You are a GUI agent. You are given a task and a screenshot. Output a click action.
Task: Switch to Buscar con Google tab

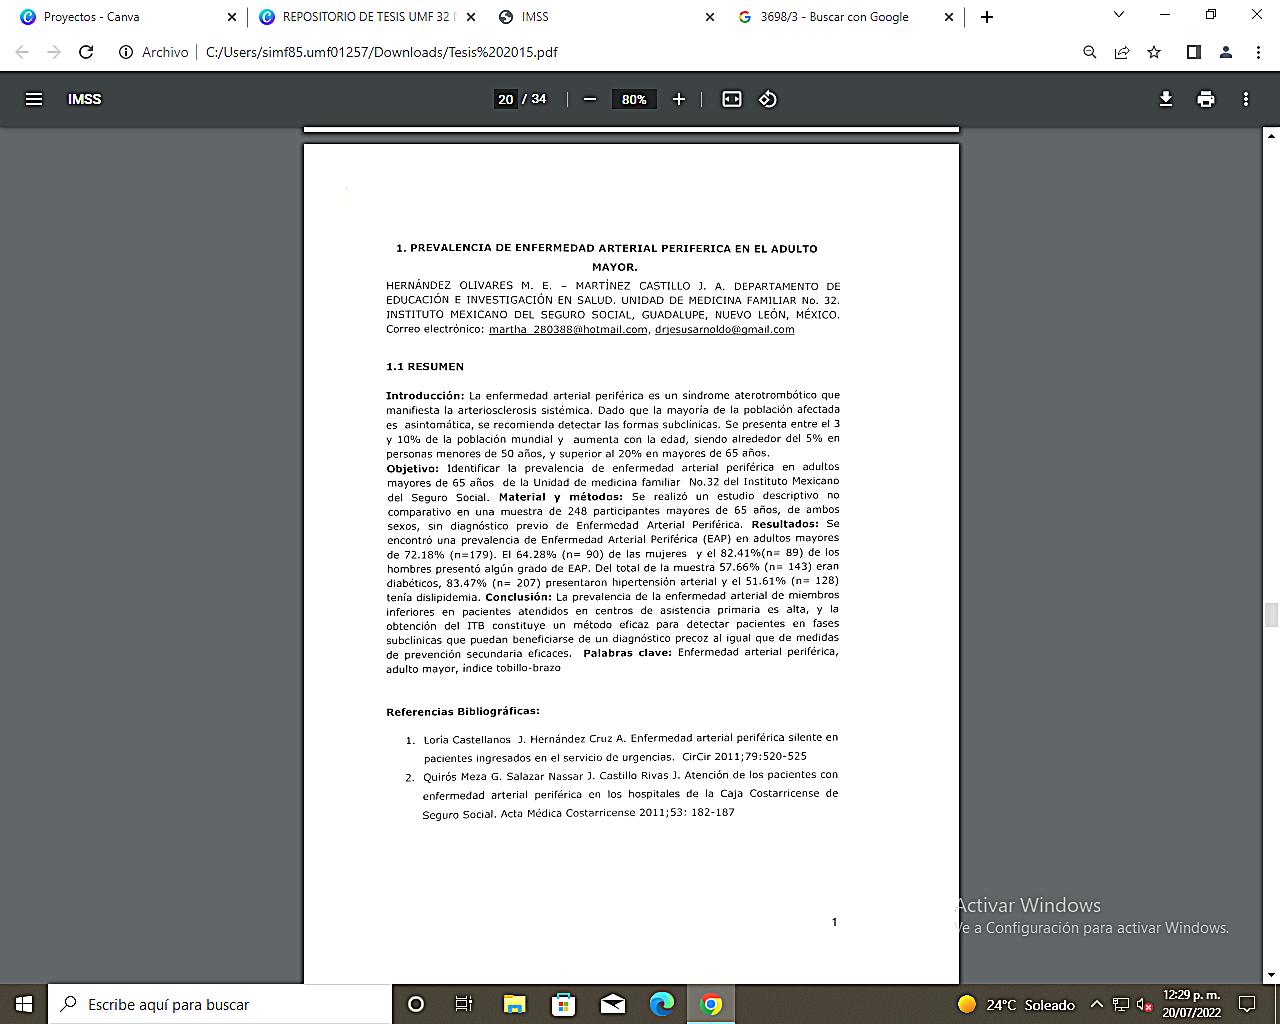[845, 17]
